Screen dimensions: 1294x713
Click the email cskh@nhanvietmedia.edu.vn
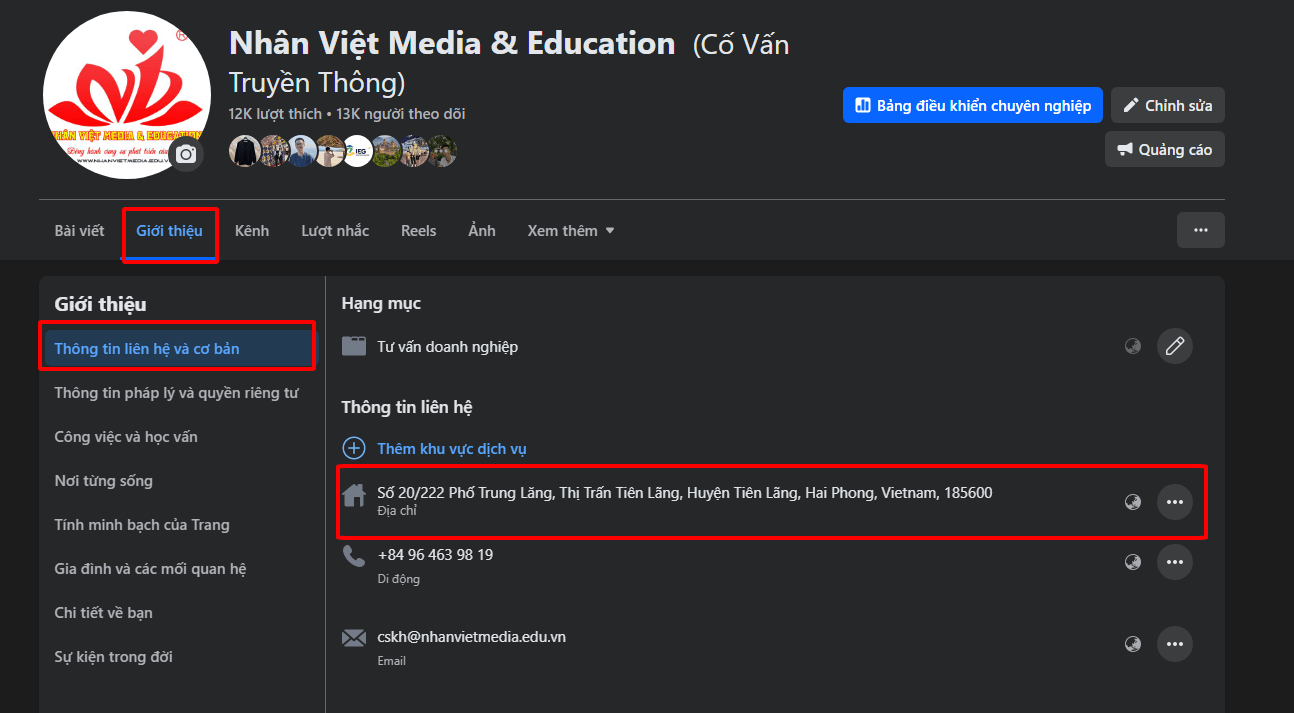click(471, 637)
